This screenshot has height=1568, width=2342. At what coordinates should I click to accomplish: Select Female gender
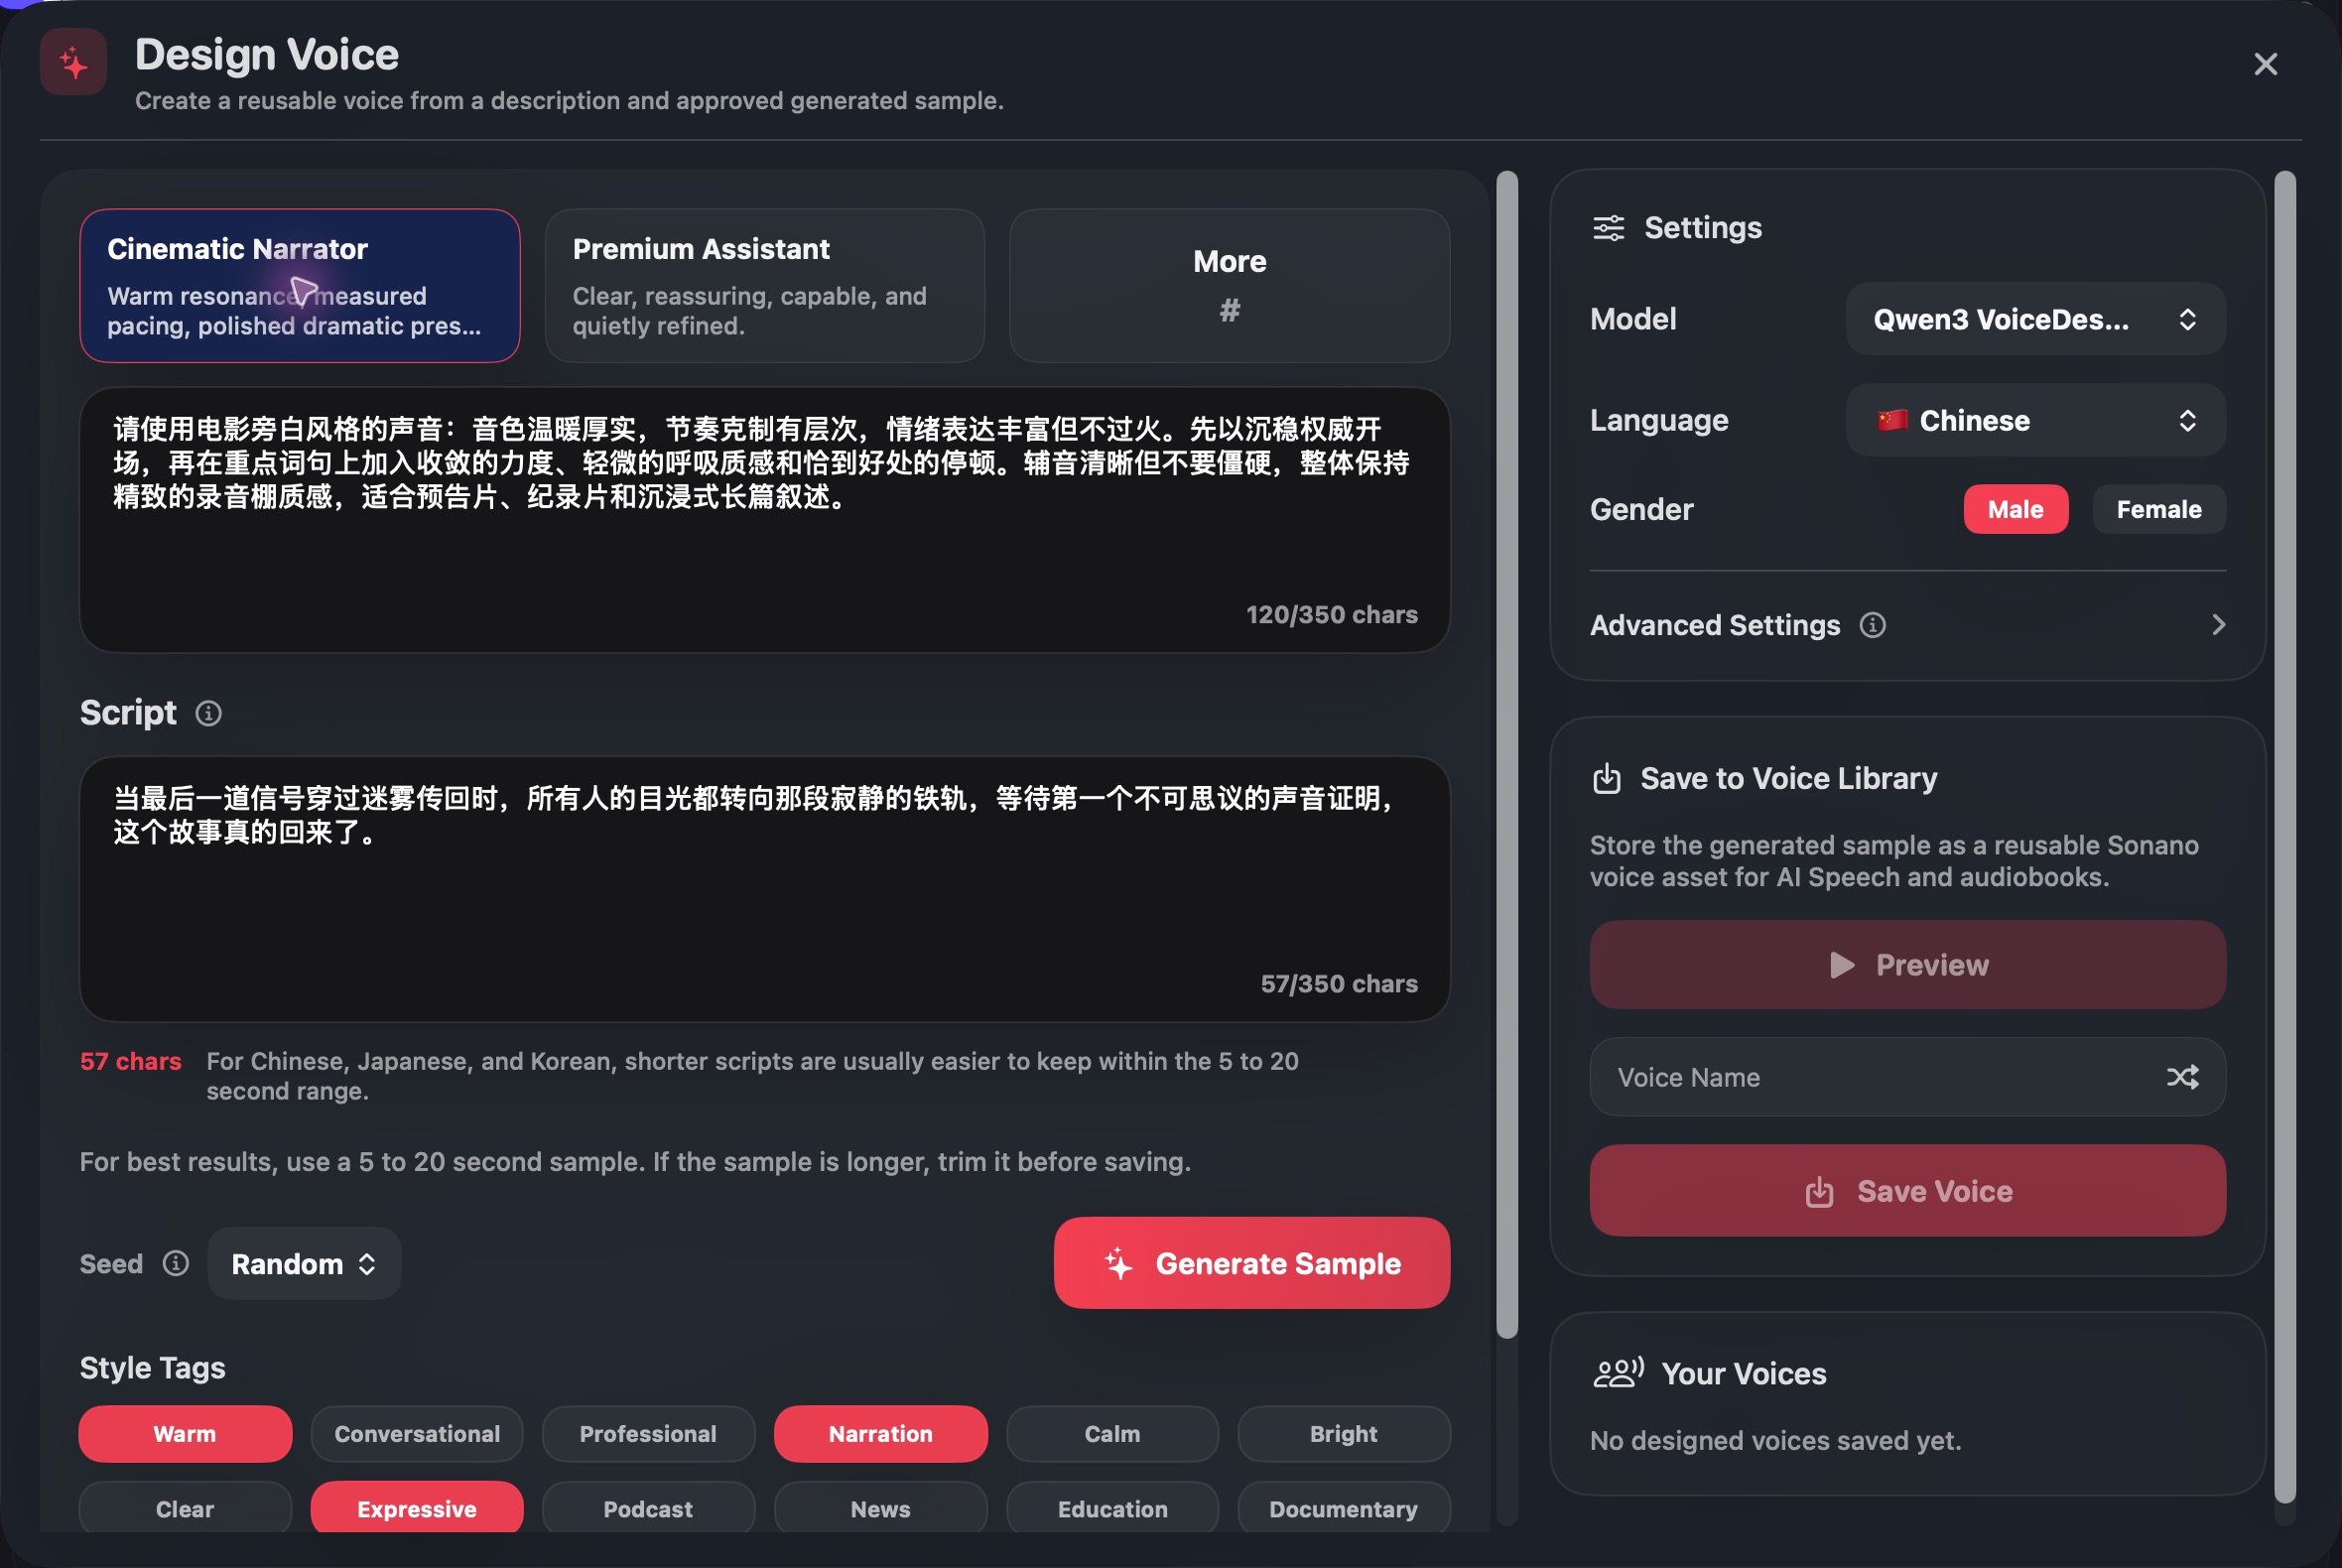coord(2158,509)
